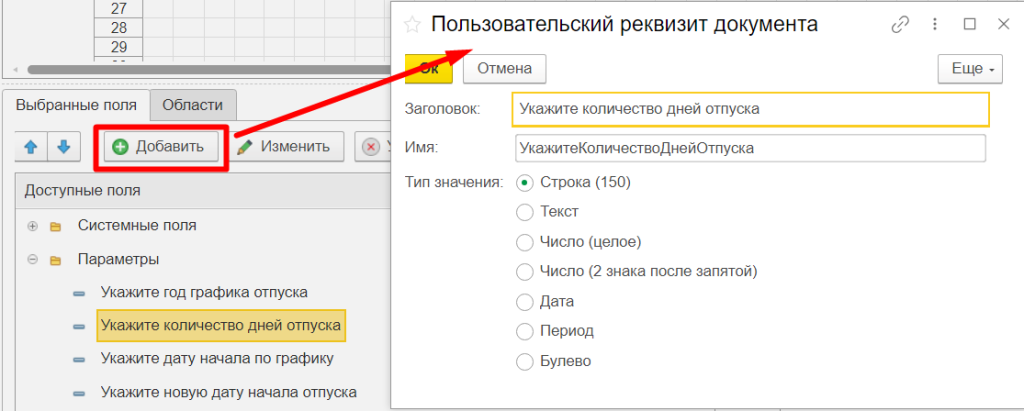Click the move up arrow icon

[30, 147]
